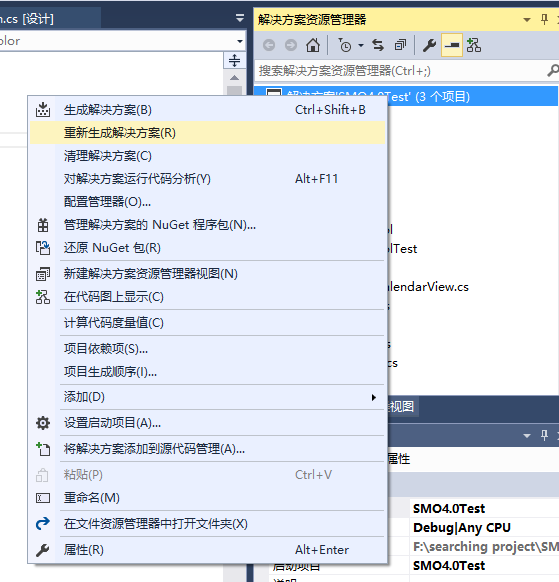The width and height of the screenshot is (559, 582).
Task: Toggle the Preview Selected Items button
Action: coord(452,45)
